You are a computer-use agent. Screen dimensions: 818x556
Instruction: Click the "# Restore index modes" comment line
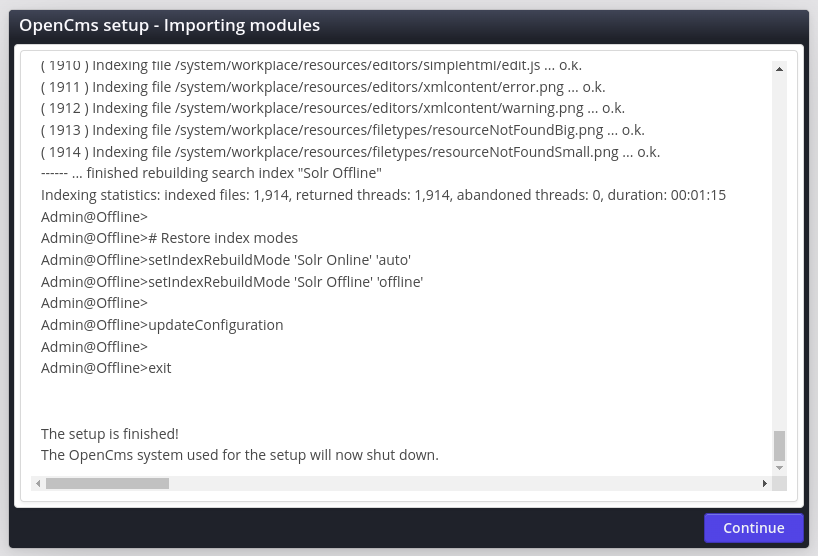click(x=169, y=238)
